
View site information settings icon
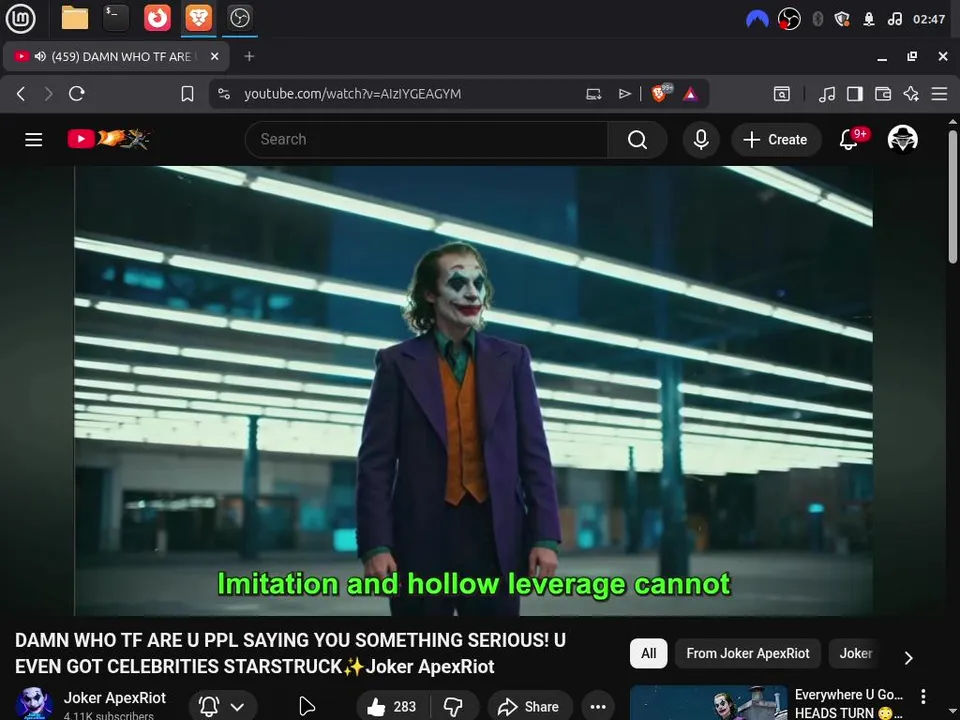pos(224,94)
